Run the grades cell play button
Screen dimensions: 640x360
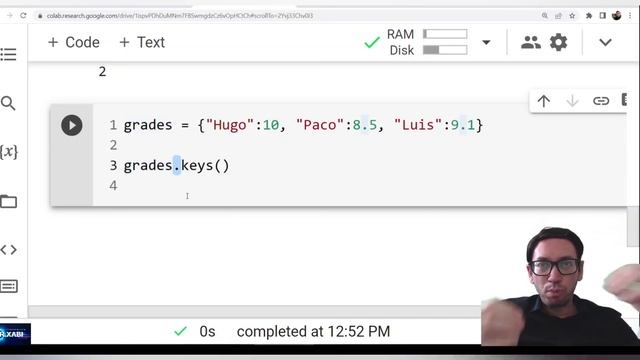click(71, 125)
